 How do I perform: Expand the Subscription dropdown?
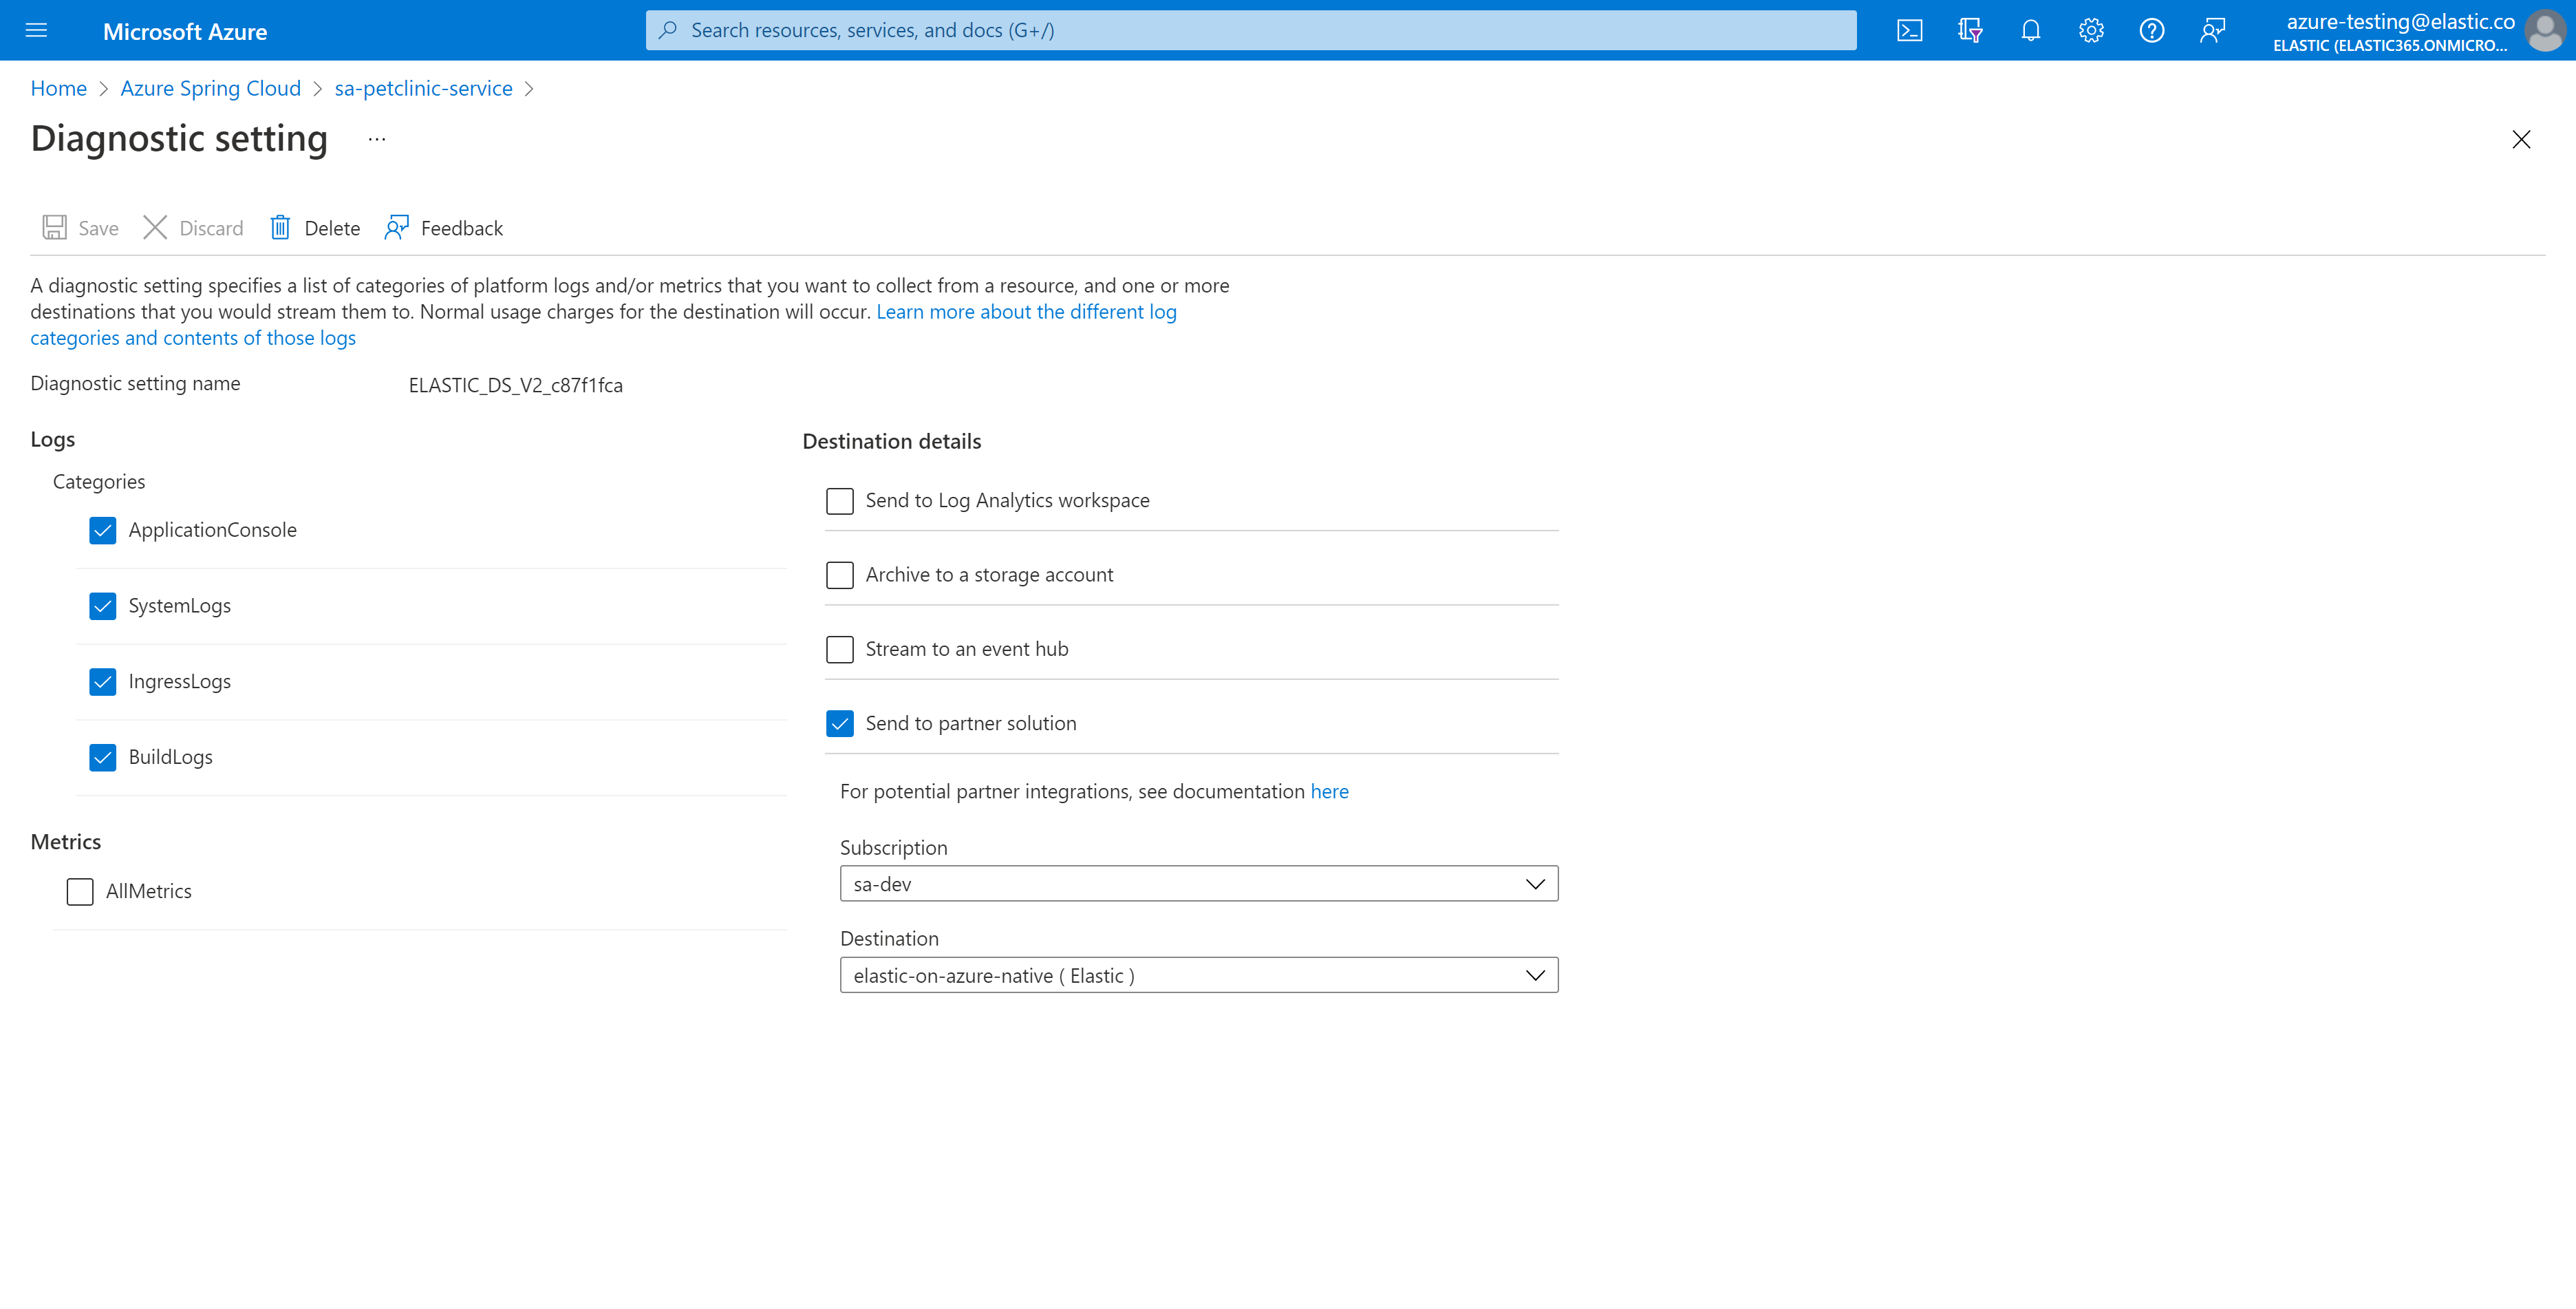(x=1198, y=884)
